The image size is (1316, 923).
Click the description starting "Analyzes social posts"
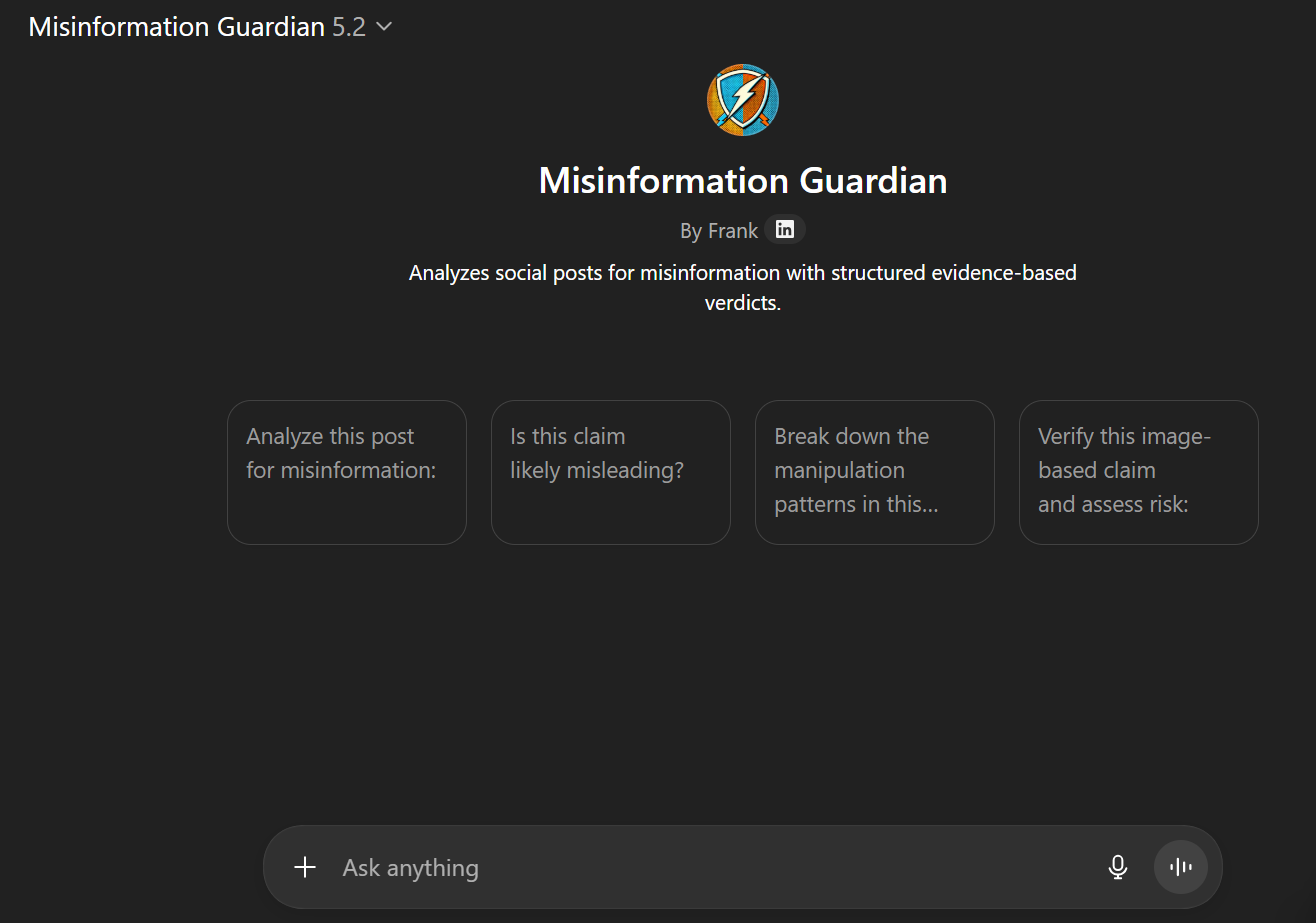[x=743, y=273]
